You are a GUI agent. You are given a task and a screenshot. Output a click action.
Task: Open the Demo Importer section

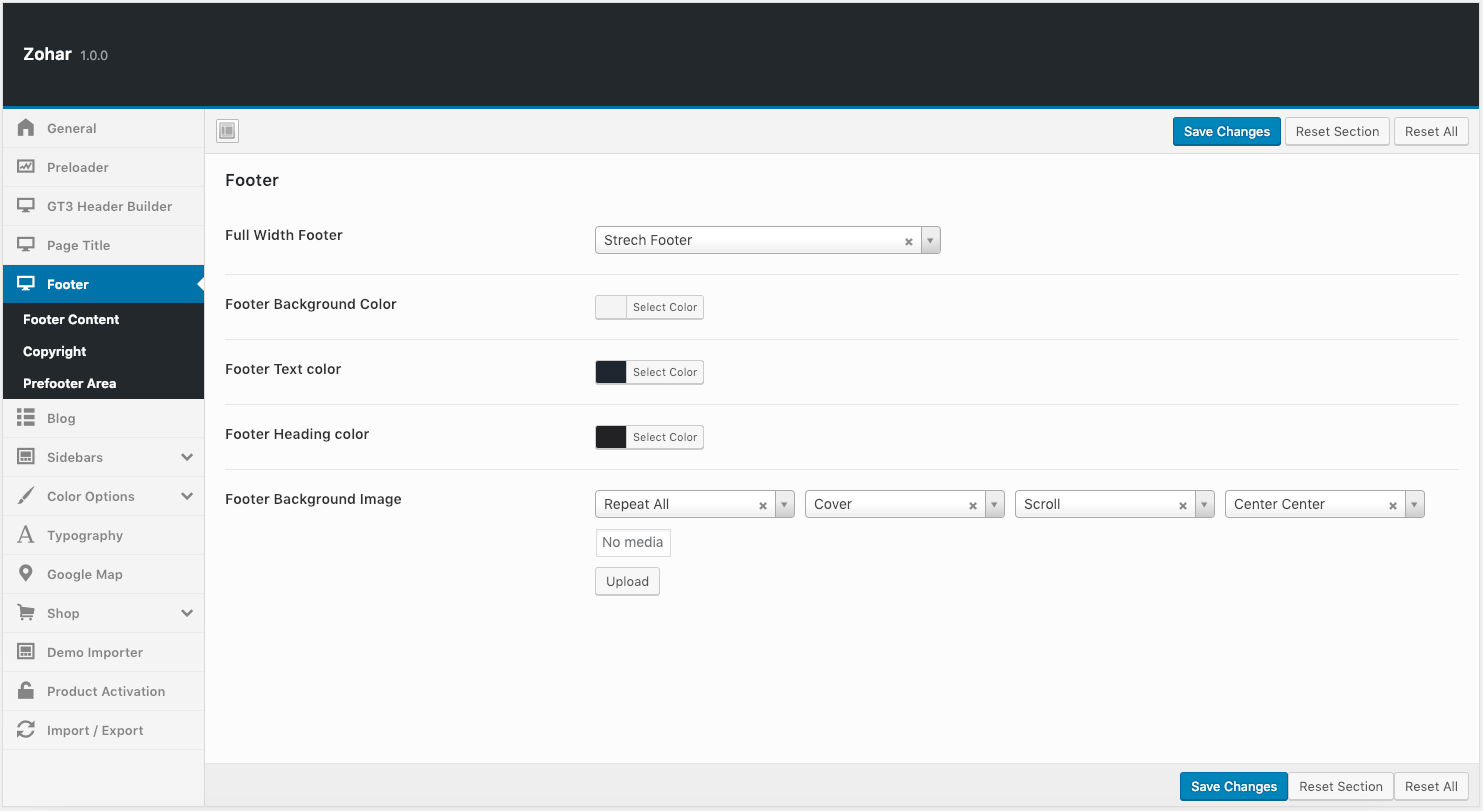click(103, 652)
